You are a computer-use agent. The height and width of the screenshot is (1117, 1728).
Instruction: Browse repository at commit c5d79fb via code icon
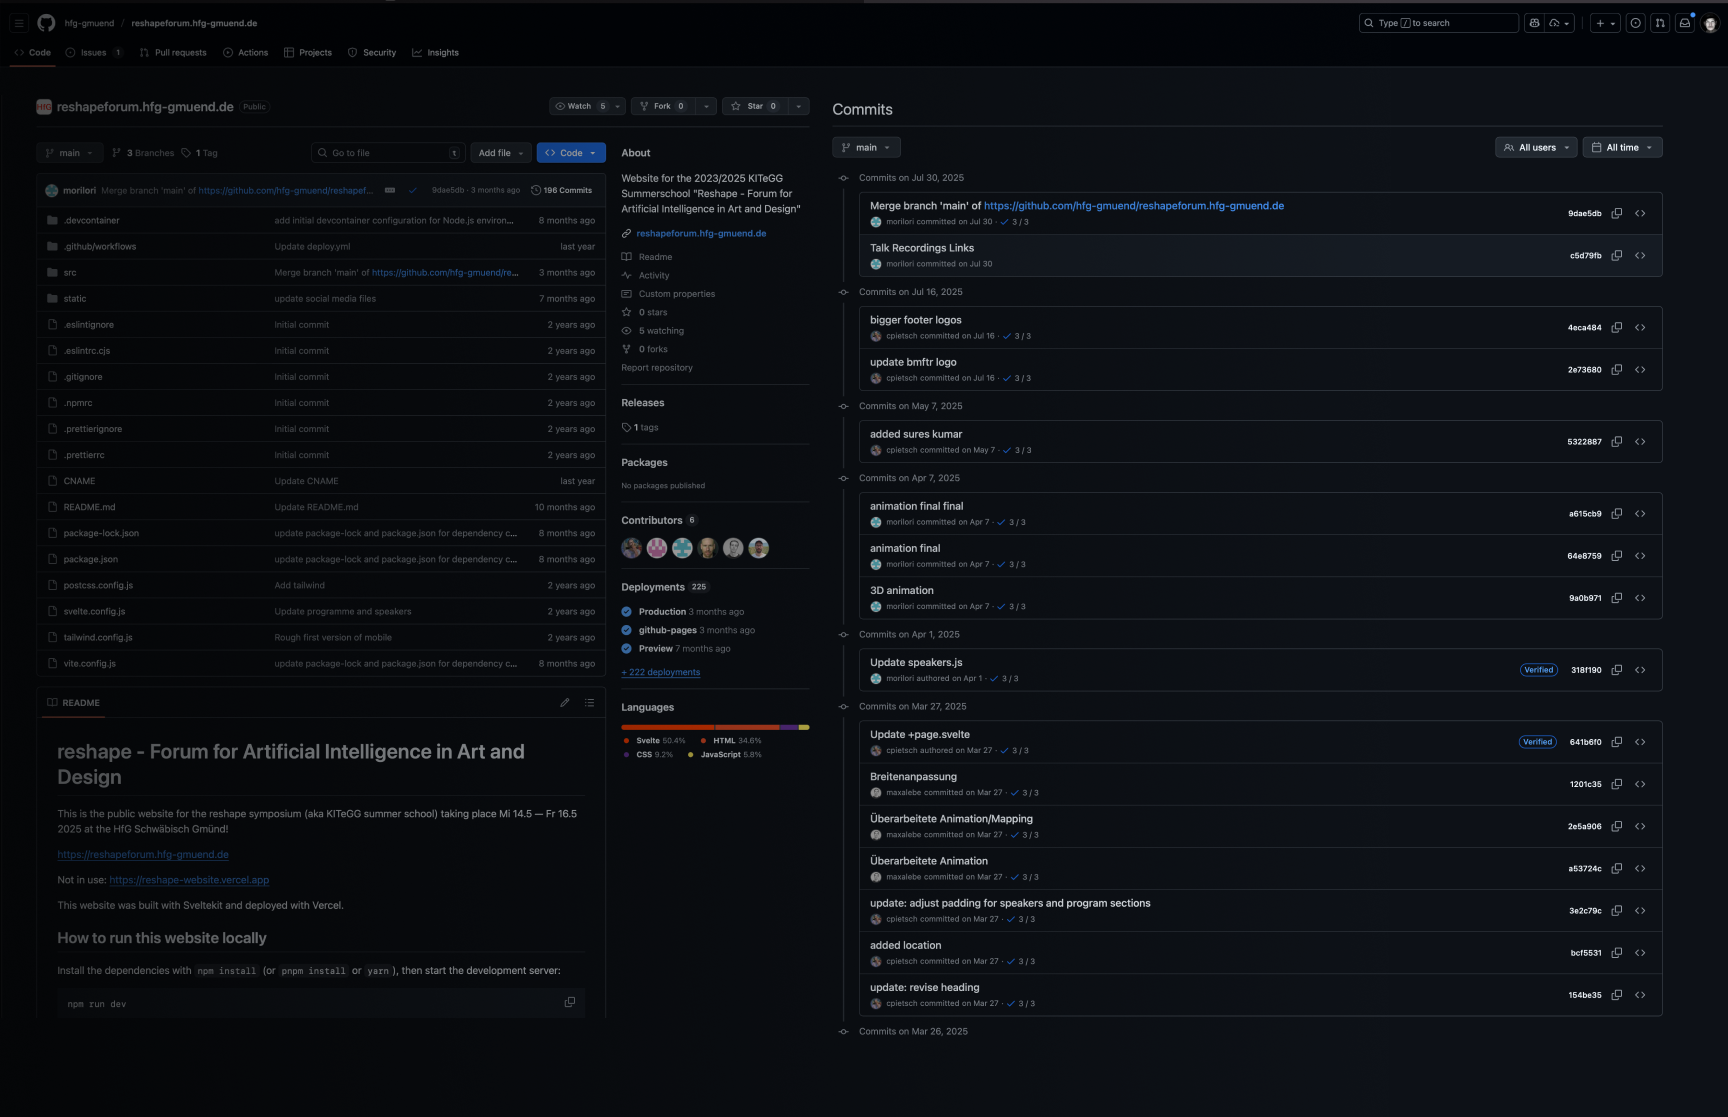1640,255
